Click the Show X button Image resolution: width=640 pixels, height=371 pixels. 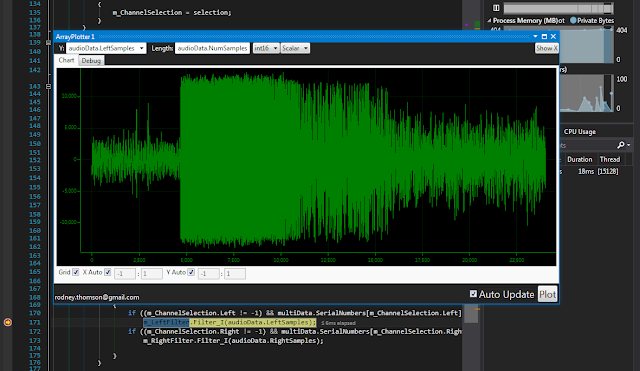click(x=547, y=48)
